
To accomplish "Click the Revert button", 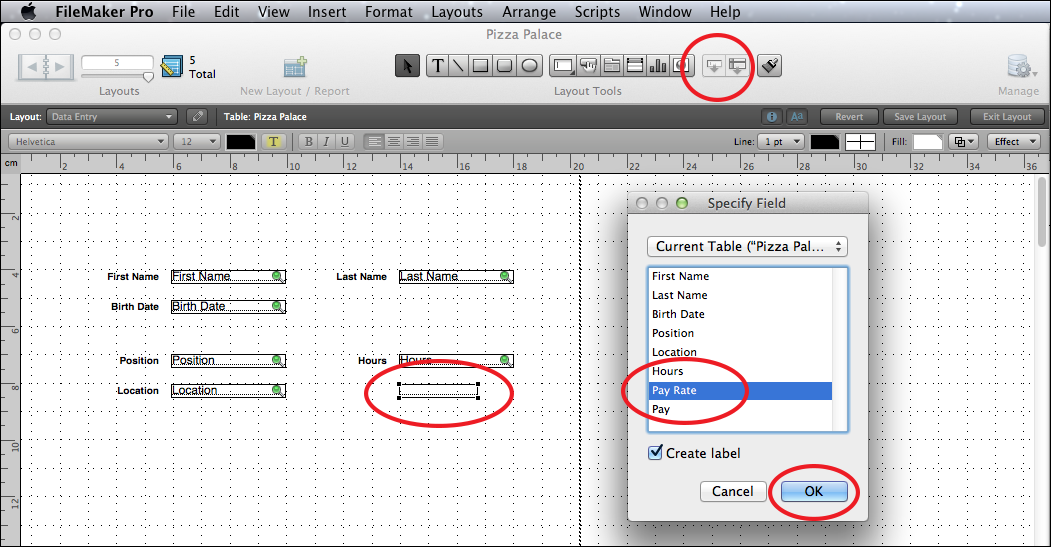I will pos(849,117).
